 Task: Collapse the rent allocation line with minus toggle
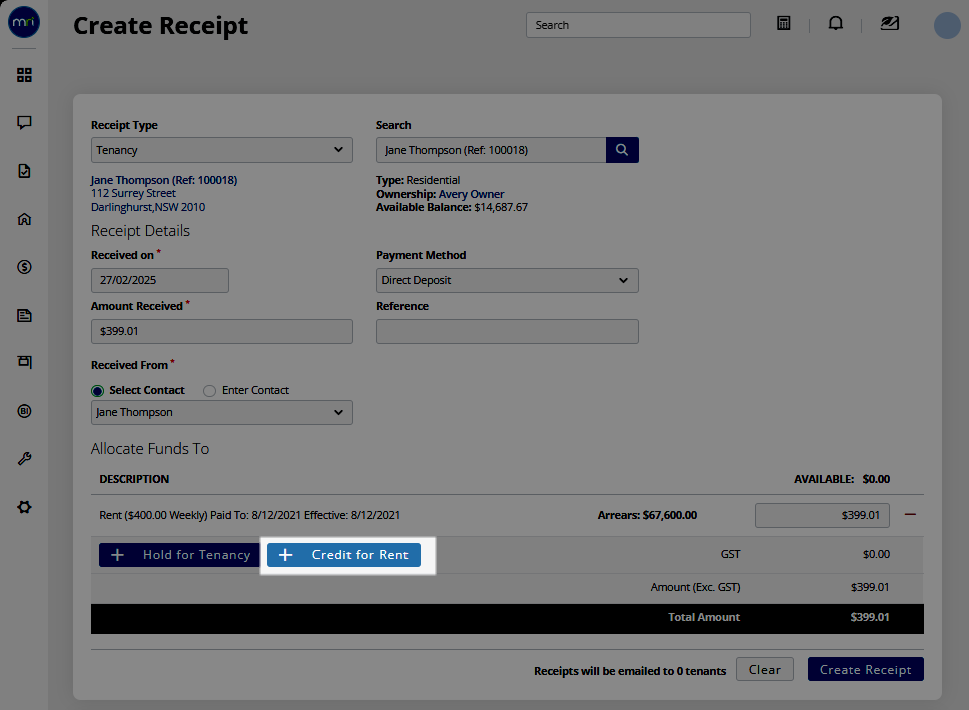tap(909, 514)
